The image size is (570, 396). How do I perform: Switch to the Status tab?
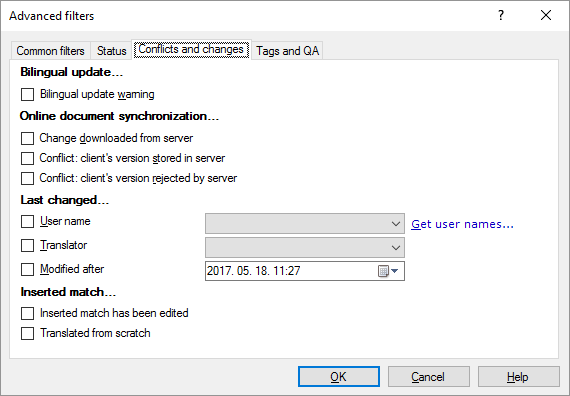[x=111, y=51]
